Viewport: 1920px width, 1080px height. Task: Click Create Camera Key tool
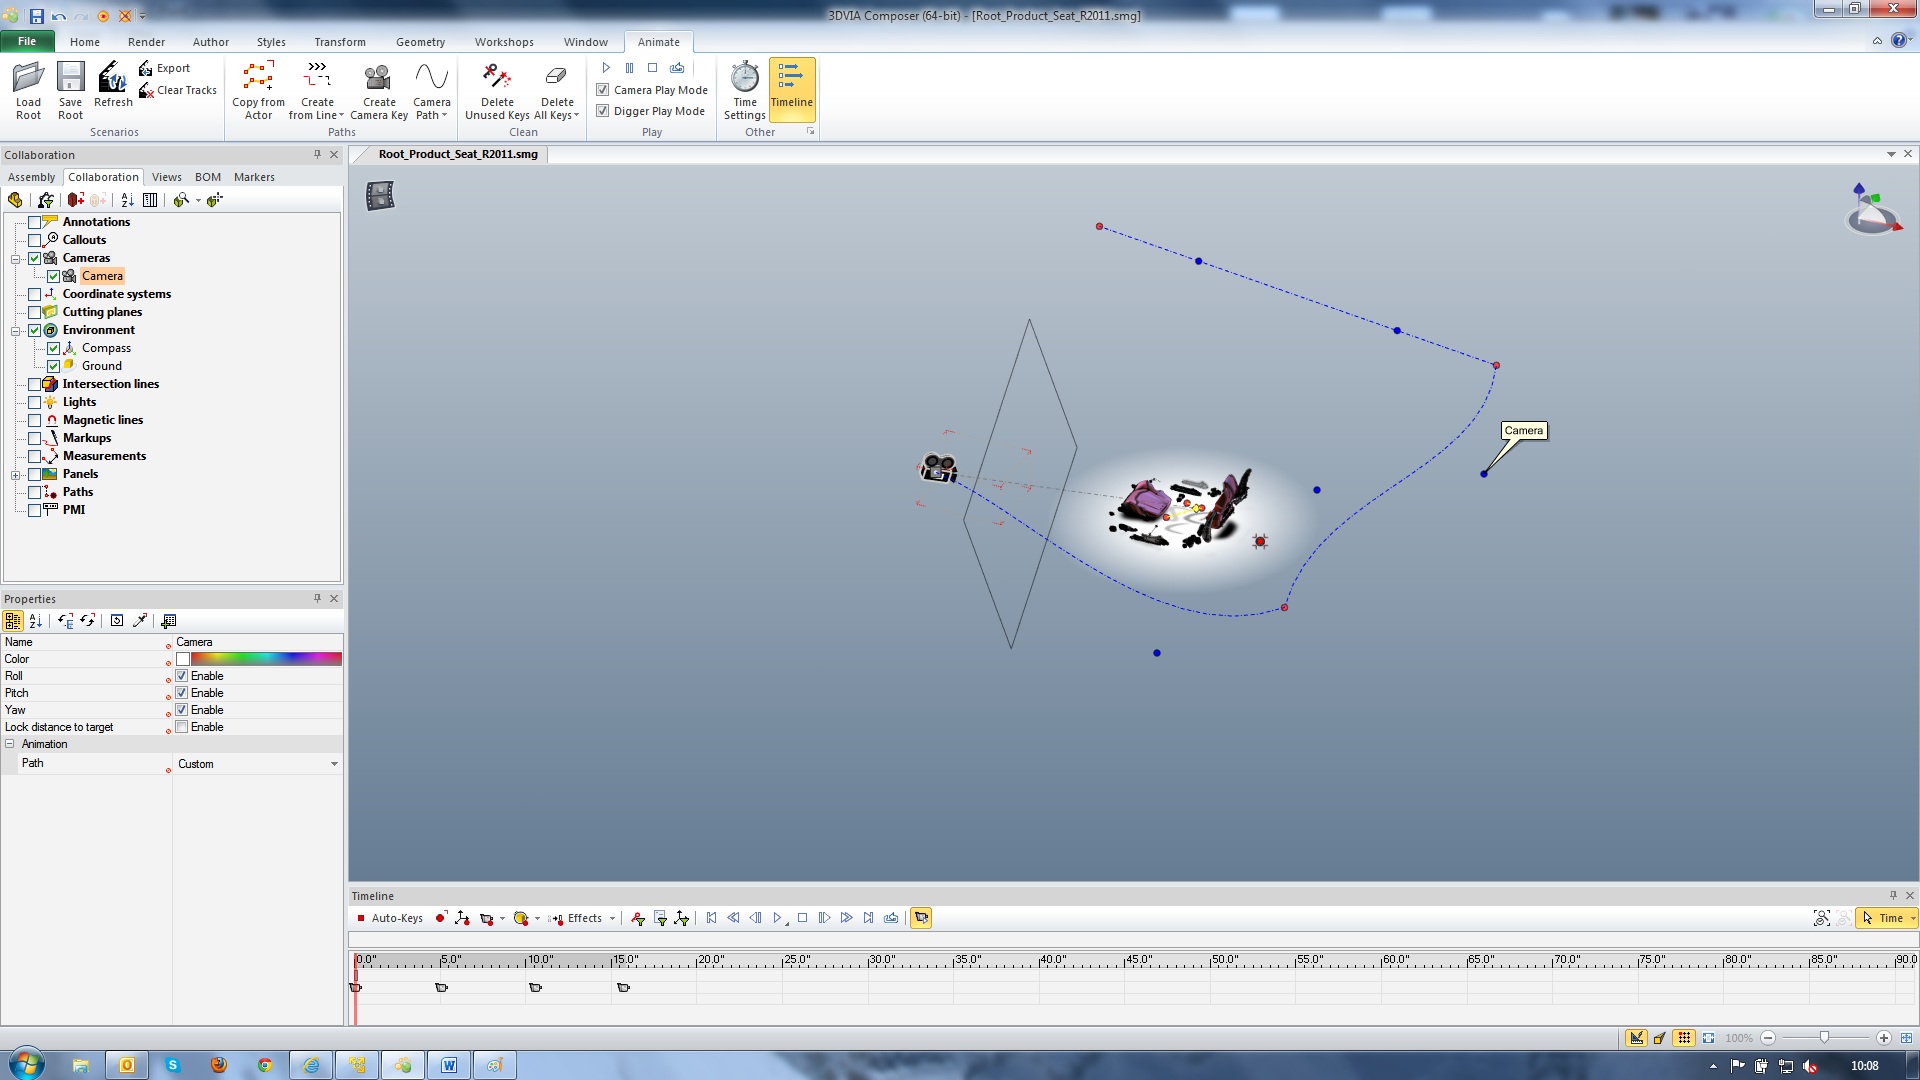pyautogui.click(x=379, y=90)
